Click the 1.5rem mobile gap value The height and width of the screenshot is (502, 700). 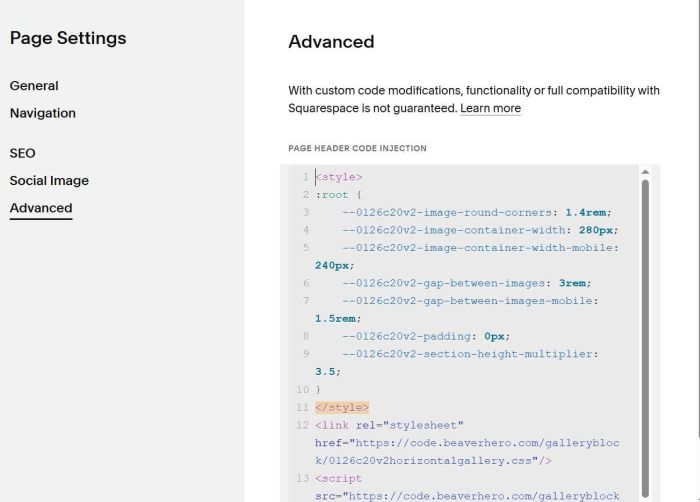335,319
